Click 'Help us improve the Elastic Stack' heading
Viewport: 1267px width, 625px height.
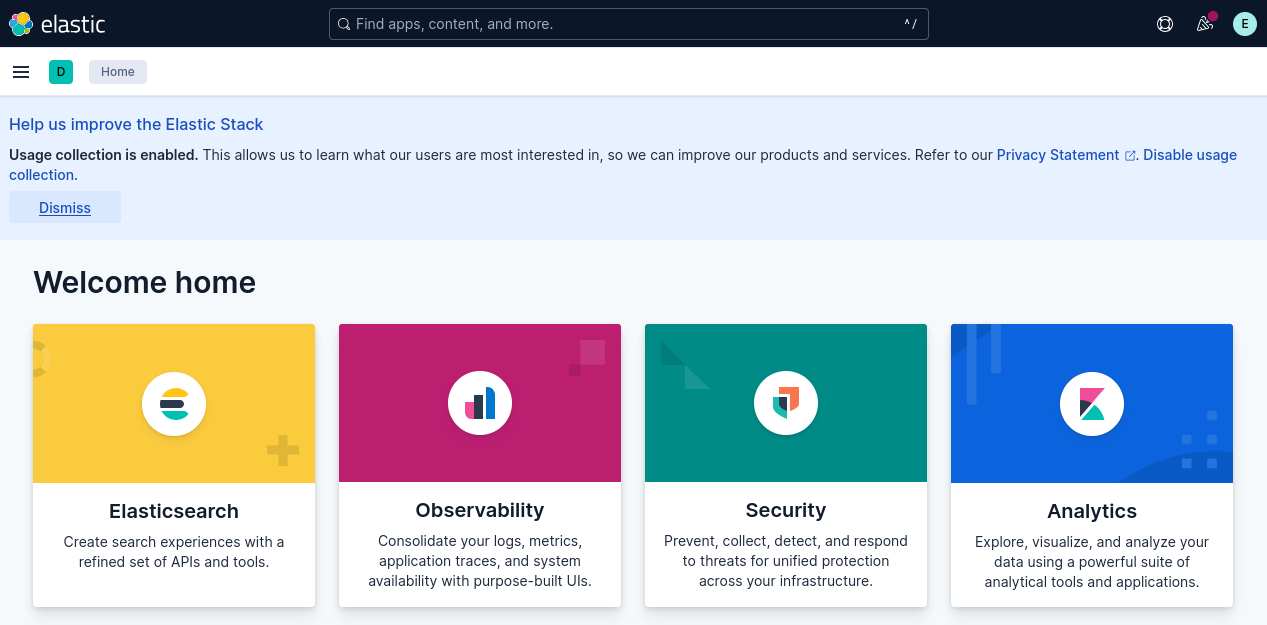click(136, 125)
